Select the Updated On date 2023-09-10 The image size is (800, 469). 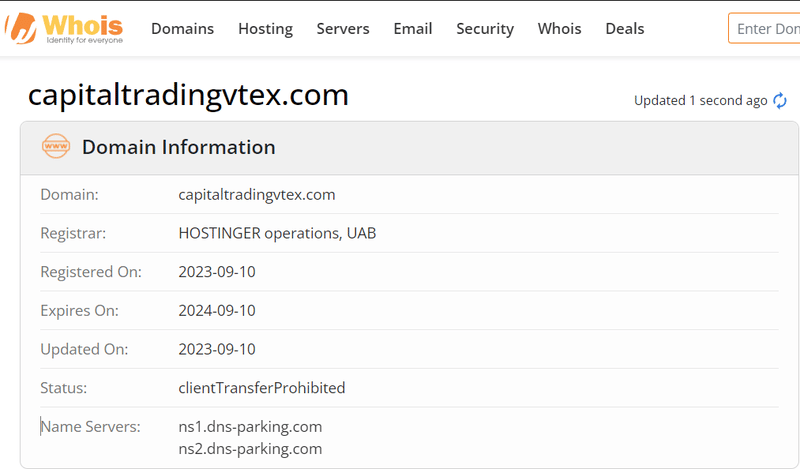pyautogui.click(x=217, y=349)
